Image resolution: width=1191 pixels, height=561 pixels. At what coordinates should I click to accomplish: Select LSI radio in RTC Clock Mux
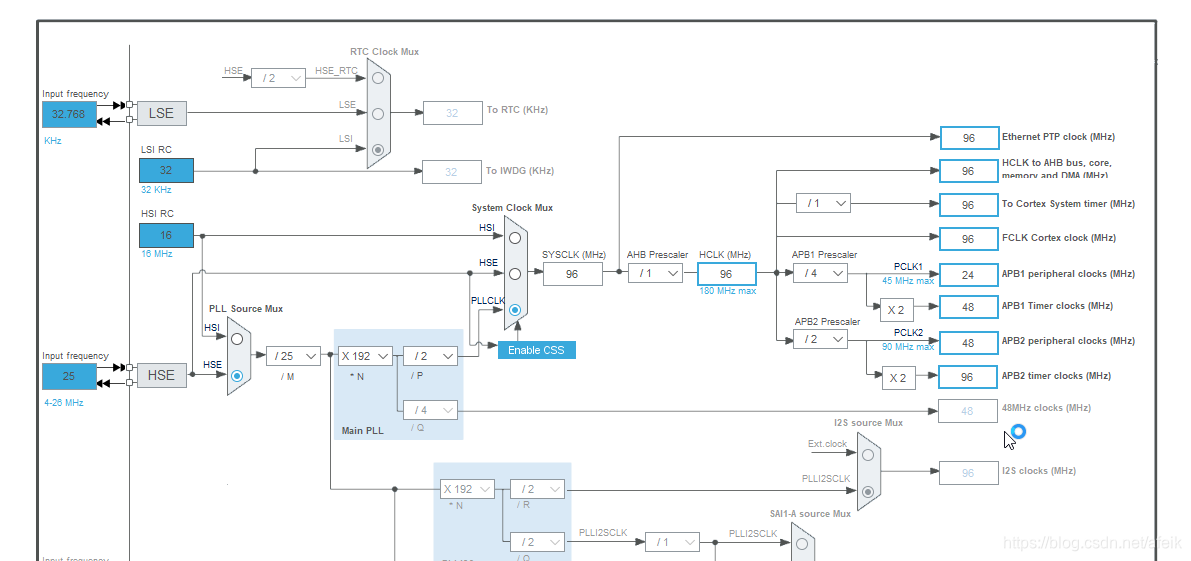(378, 149)
